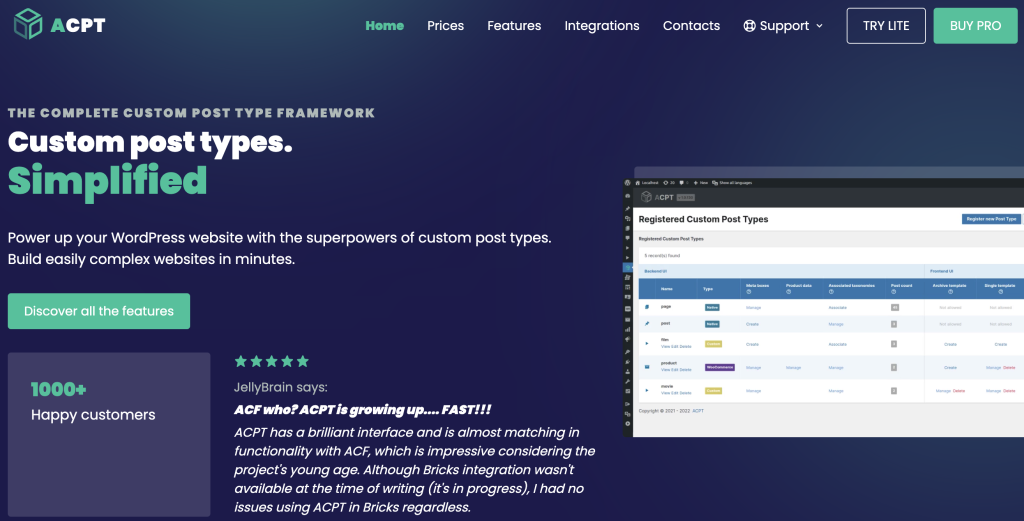Expand the Support dropdown menu
Screen dimensions: 1024x521
point(784,25)
